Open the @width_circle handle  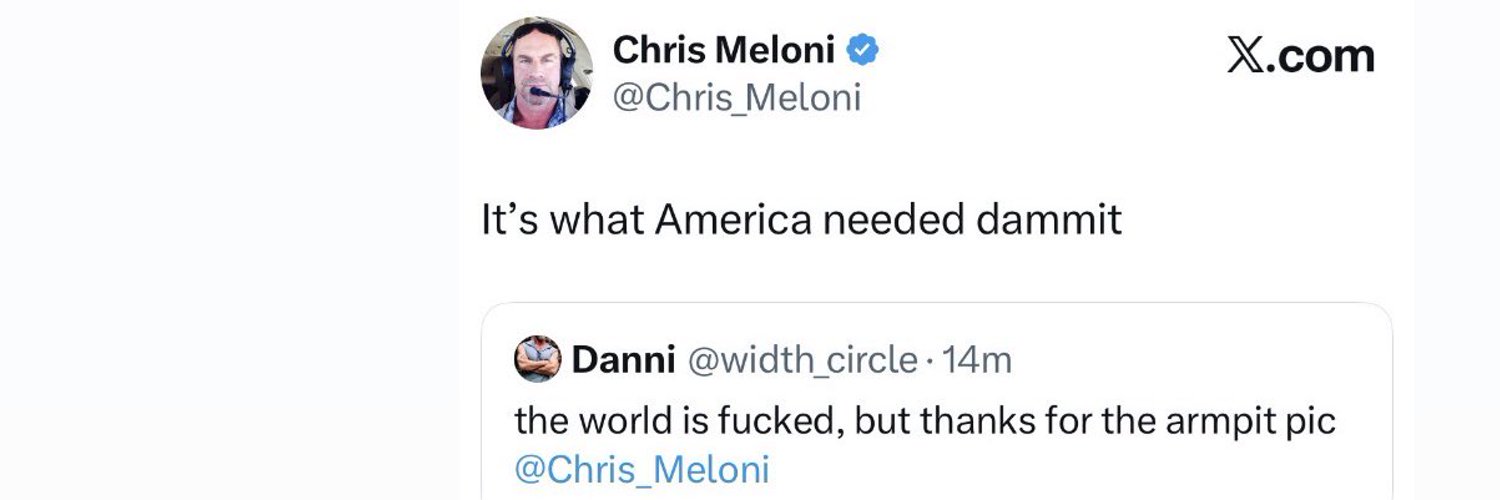(x=800, y=360)
